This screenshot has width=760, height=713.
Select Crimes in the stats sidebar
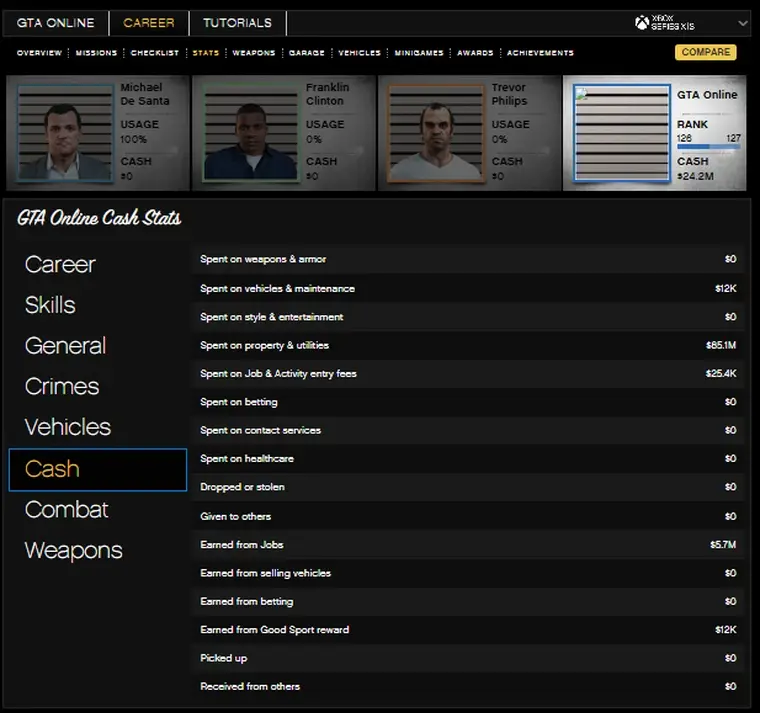tap(62, 387)
